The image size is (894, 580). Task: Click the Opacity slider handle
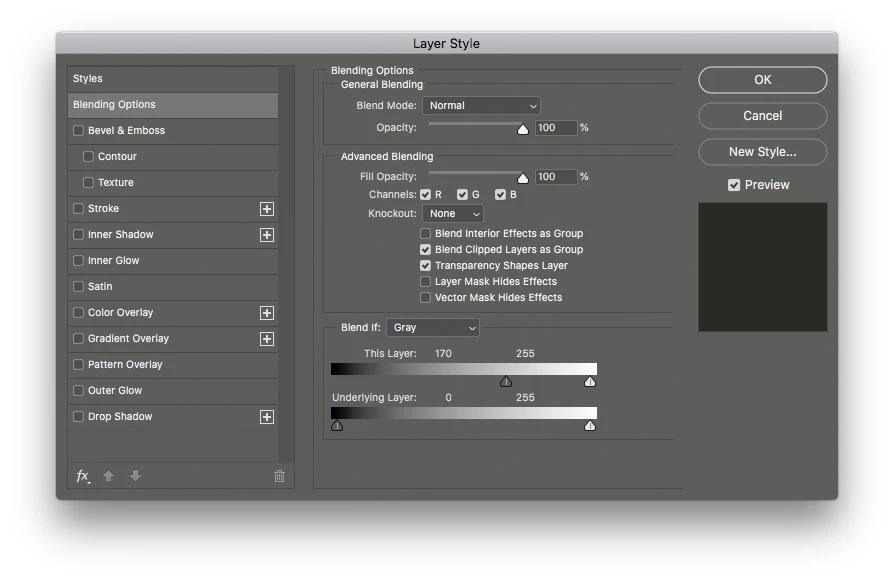(523, 129)
